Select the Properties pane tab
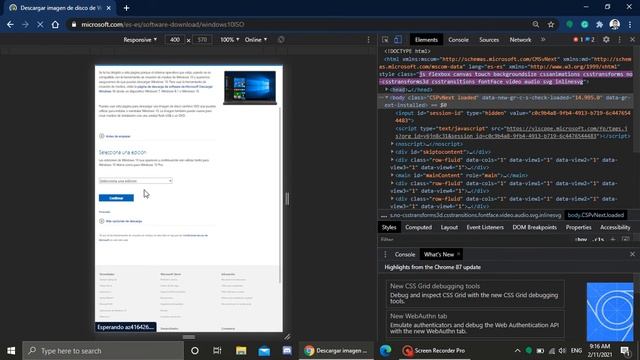This screenshot has height=360, width=640. tap(578, 227)
